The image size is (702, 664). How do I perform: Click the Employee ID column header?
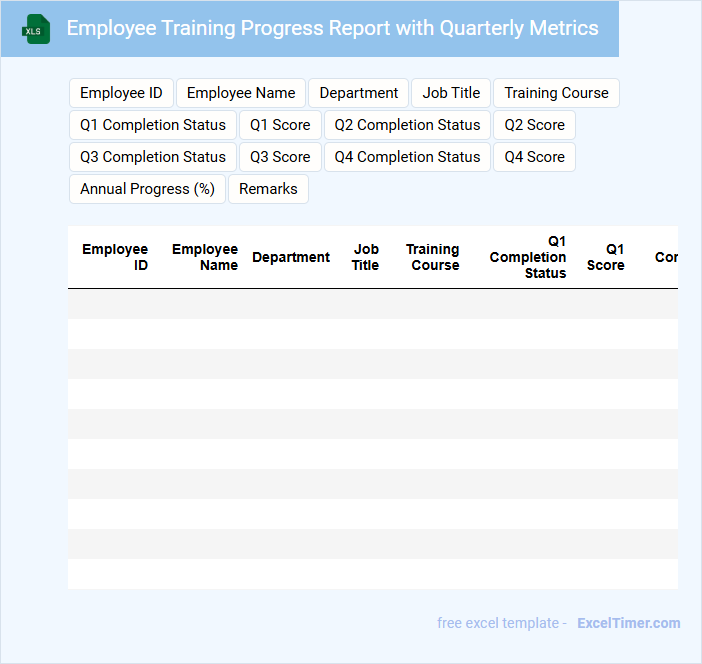click(115, 257)
